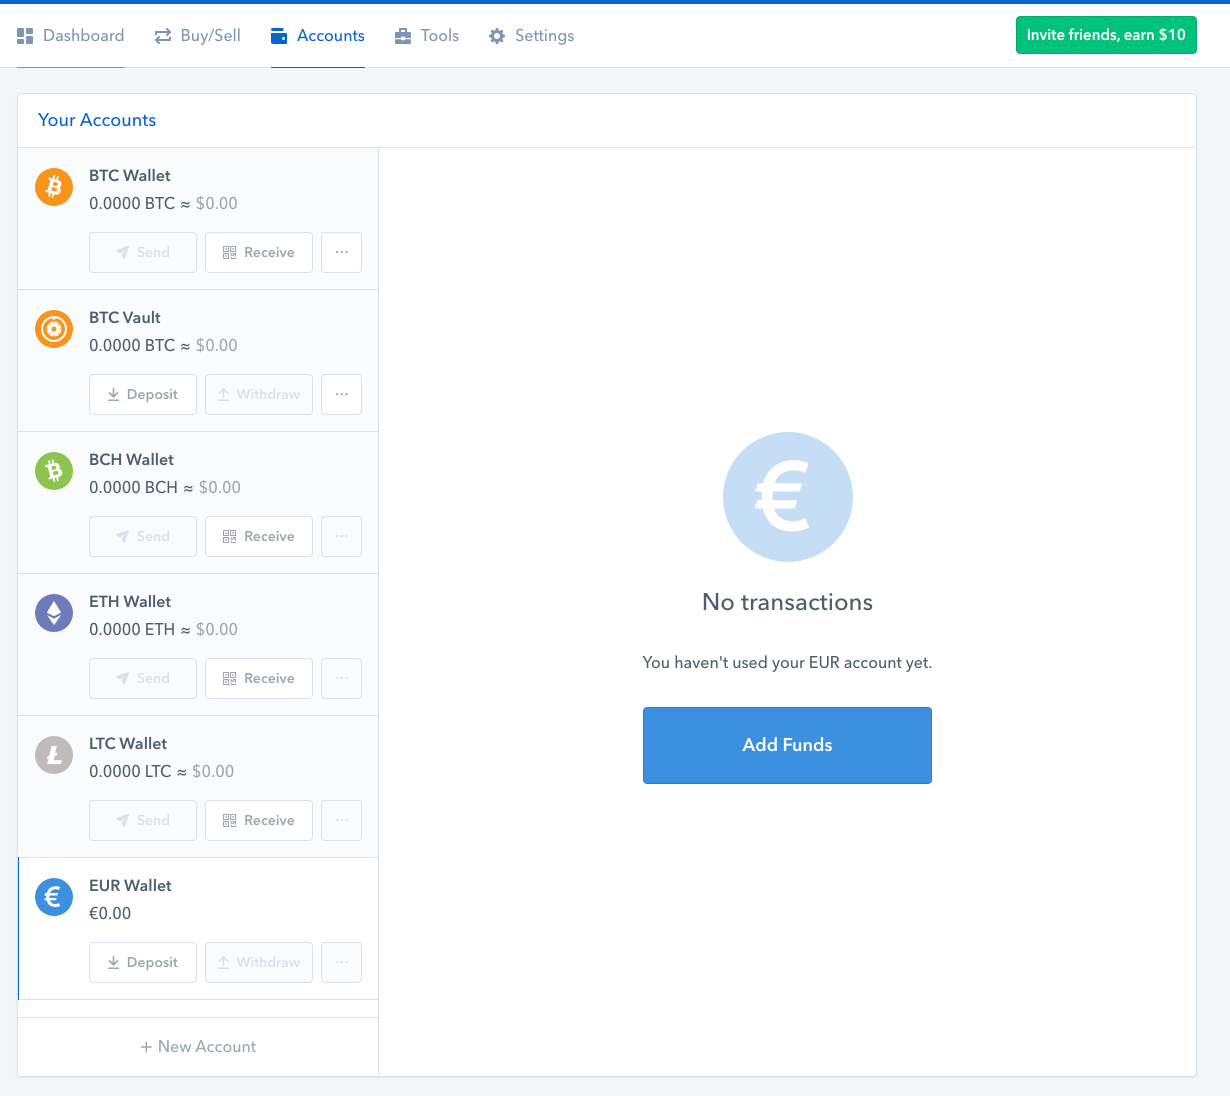Viewport: 1230px width, 1096px height.
Task: Click the BTC Vault icon
Action: [54, 329]
